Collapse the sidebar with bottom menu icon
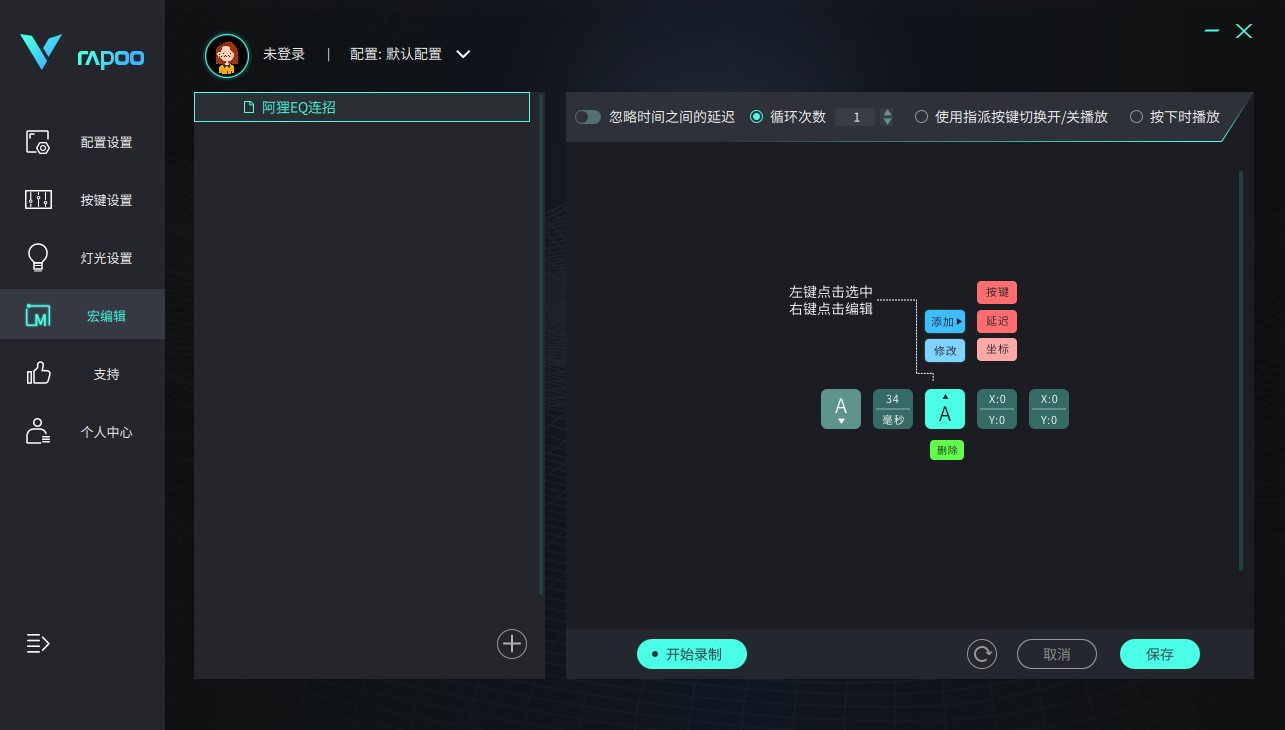This screenshot has height=730, width=1285. click(x=38, y=643)
